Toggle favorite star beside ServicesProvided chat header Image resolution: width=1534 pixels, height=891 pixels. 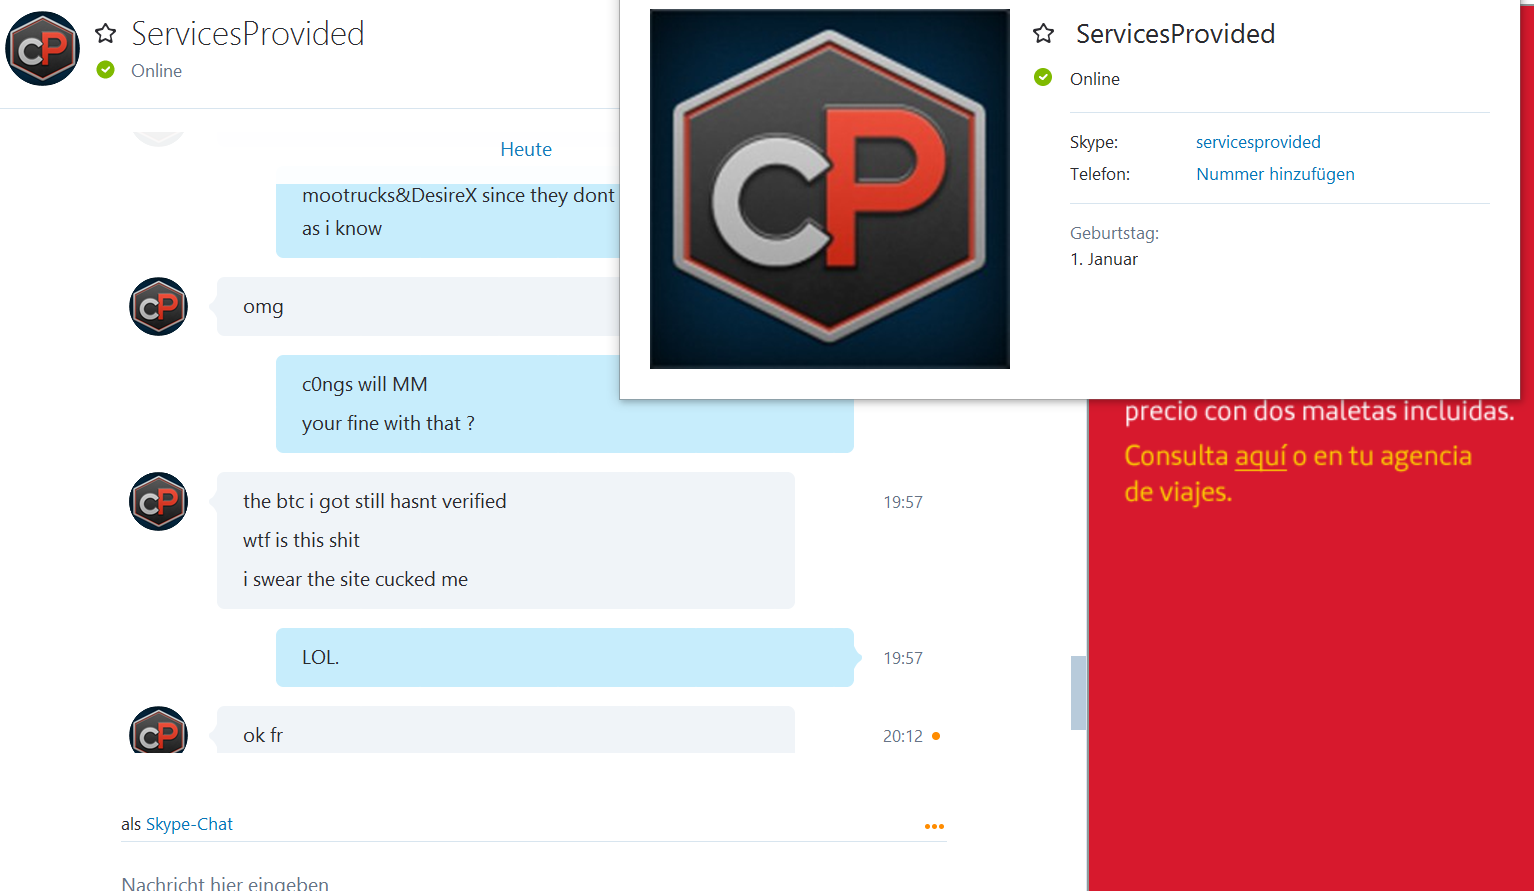coord(105,34)
